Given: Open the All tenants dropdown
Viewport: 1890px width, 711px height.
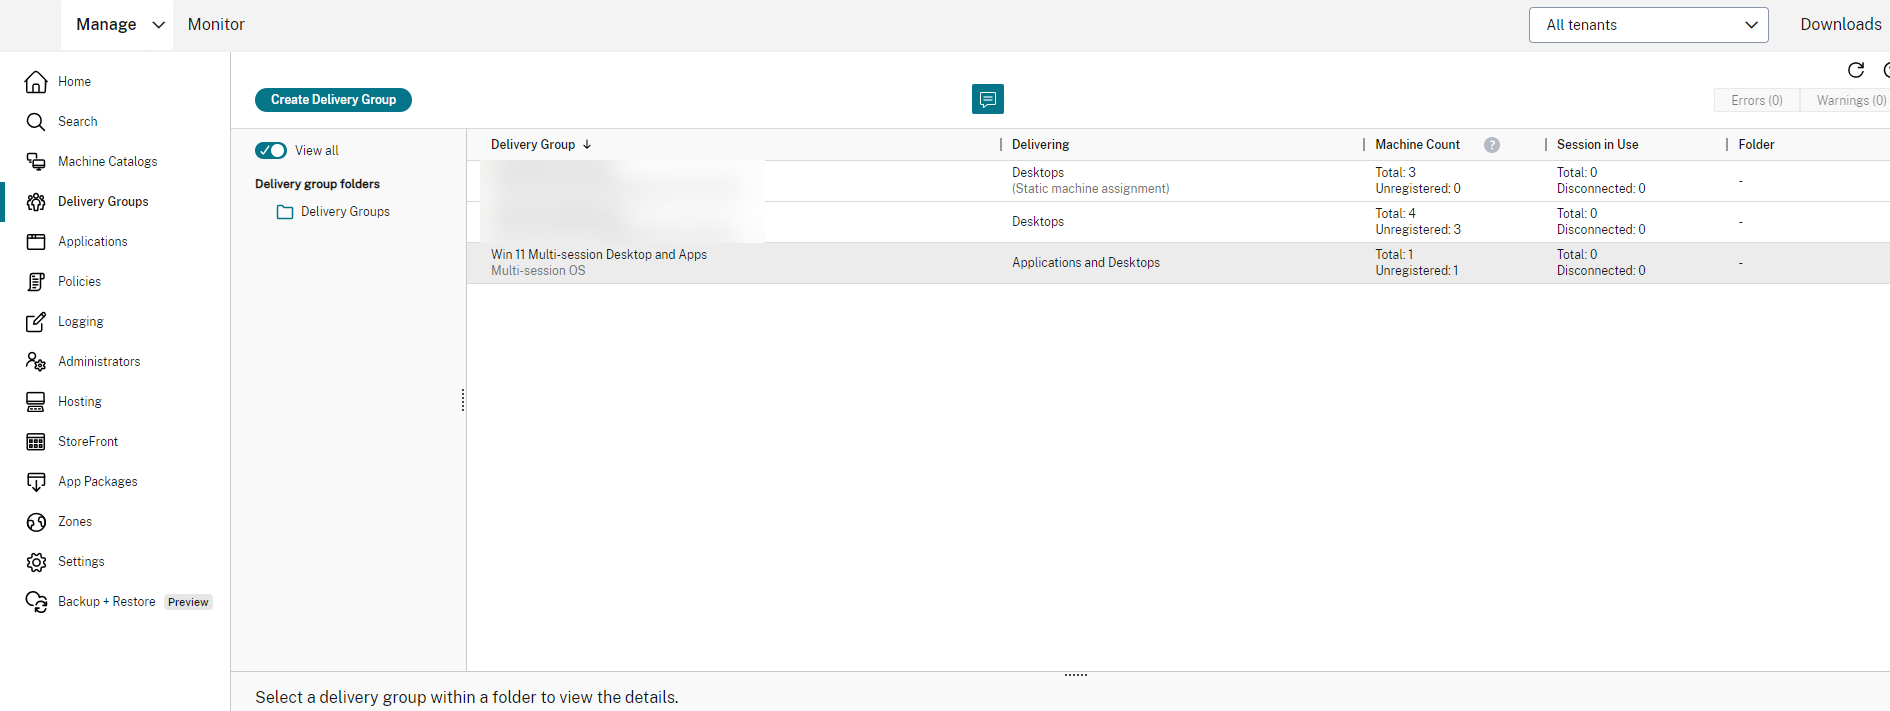Looking at the screenshot, I should pos(1648,25).
